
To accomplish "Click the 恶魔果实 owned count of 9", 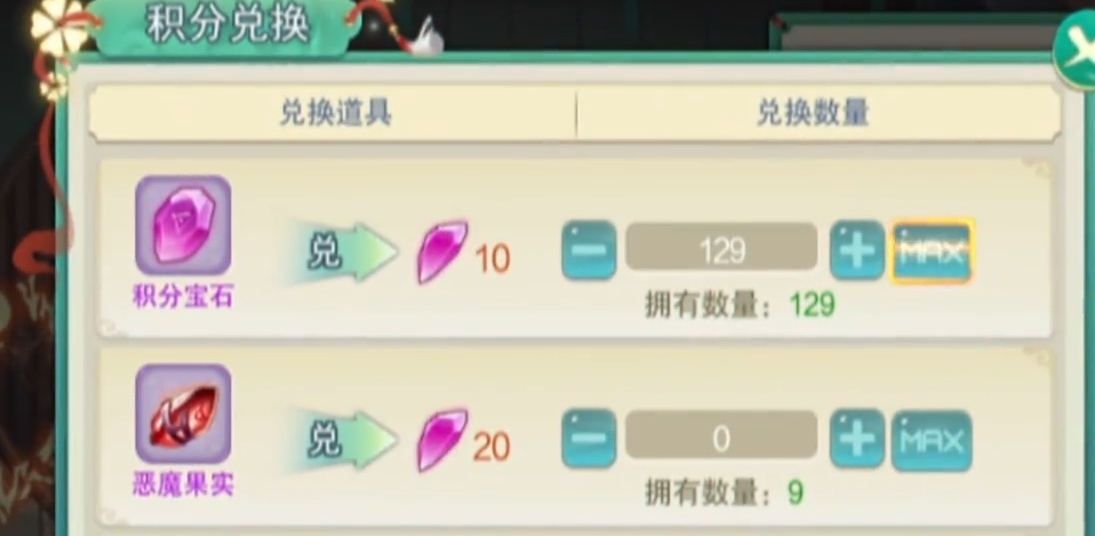I will point(795,493).
